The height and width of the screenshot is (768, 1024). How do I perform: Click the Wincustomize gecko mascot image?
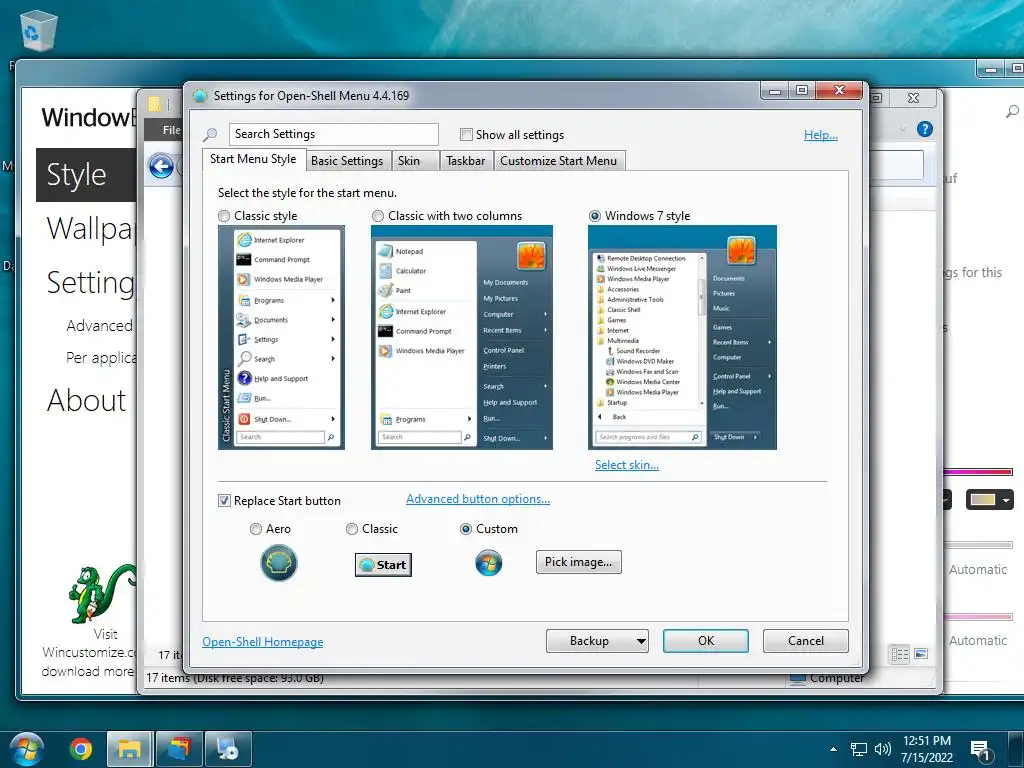point(101,593)
